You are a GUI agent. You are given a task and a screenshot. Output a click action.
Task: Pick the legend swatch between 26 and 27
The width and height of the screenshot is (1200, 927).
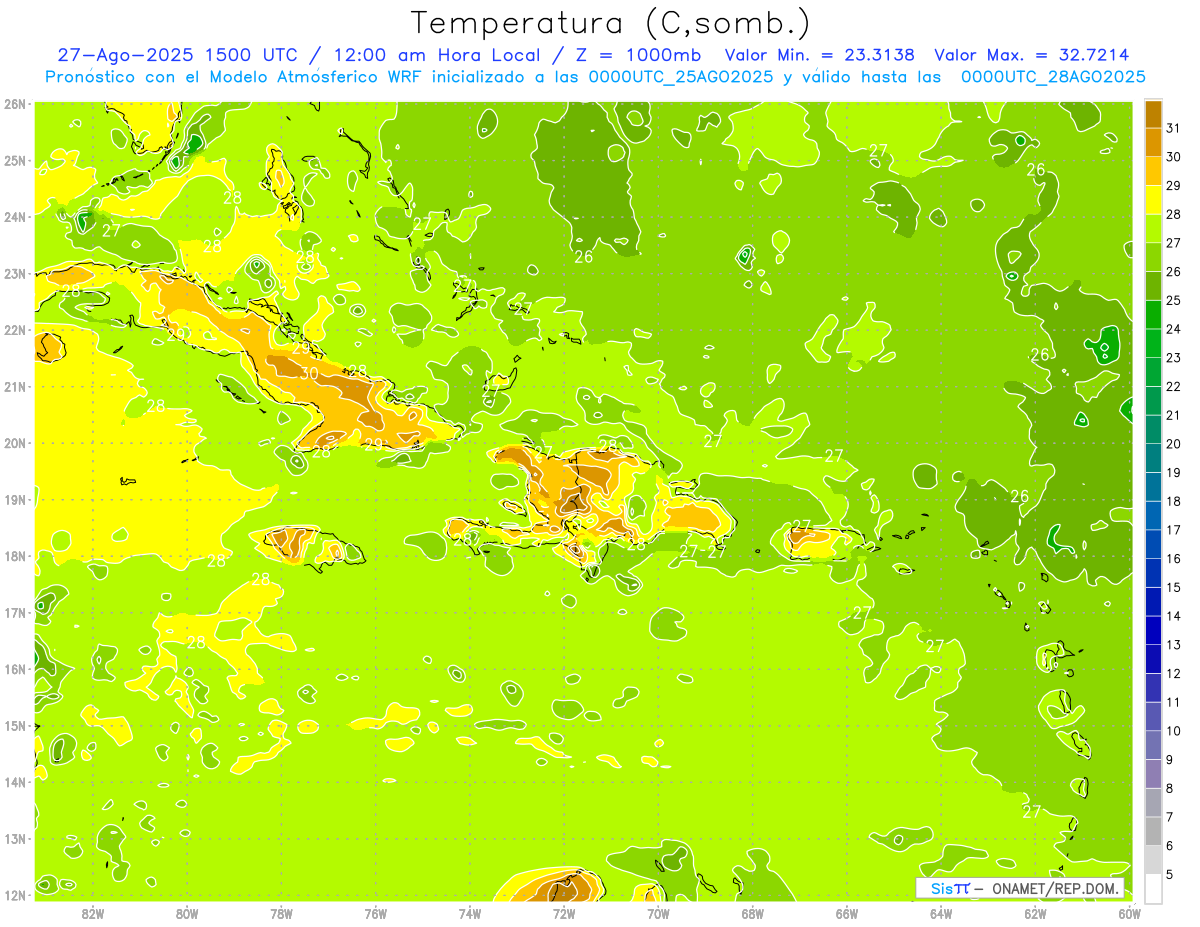coord(1153,257)
